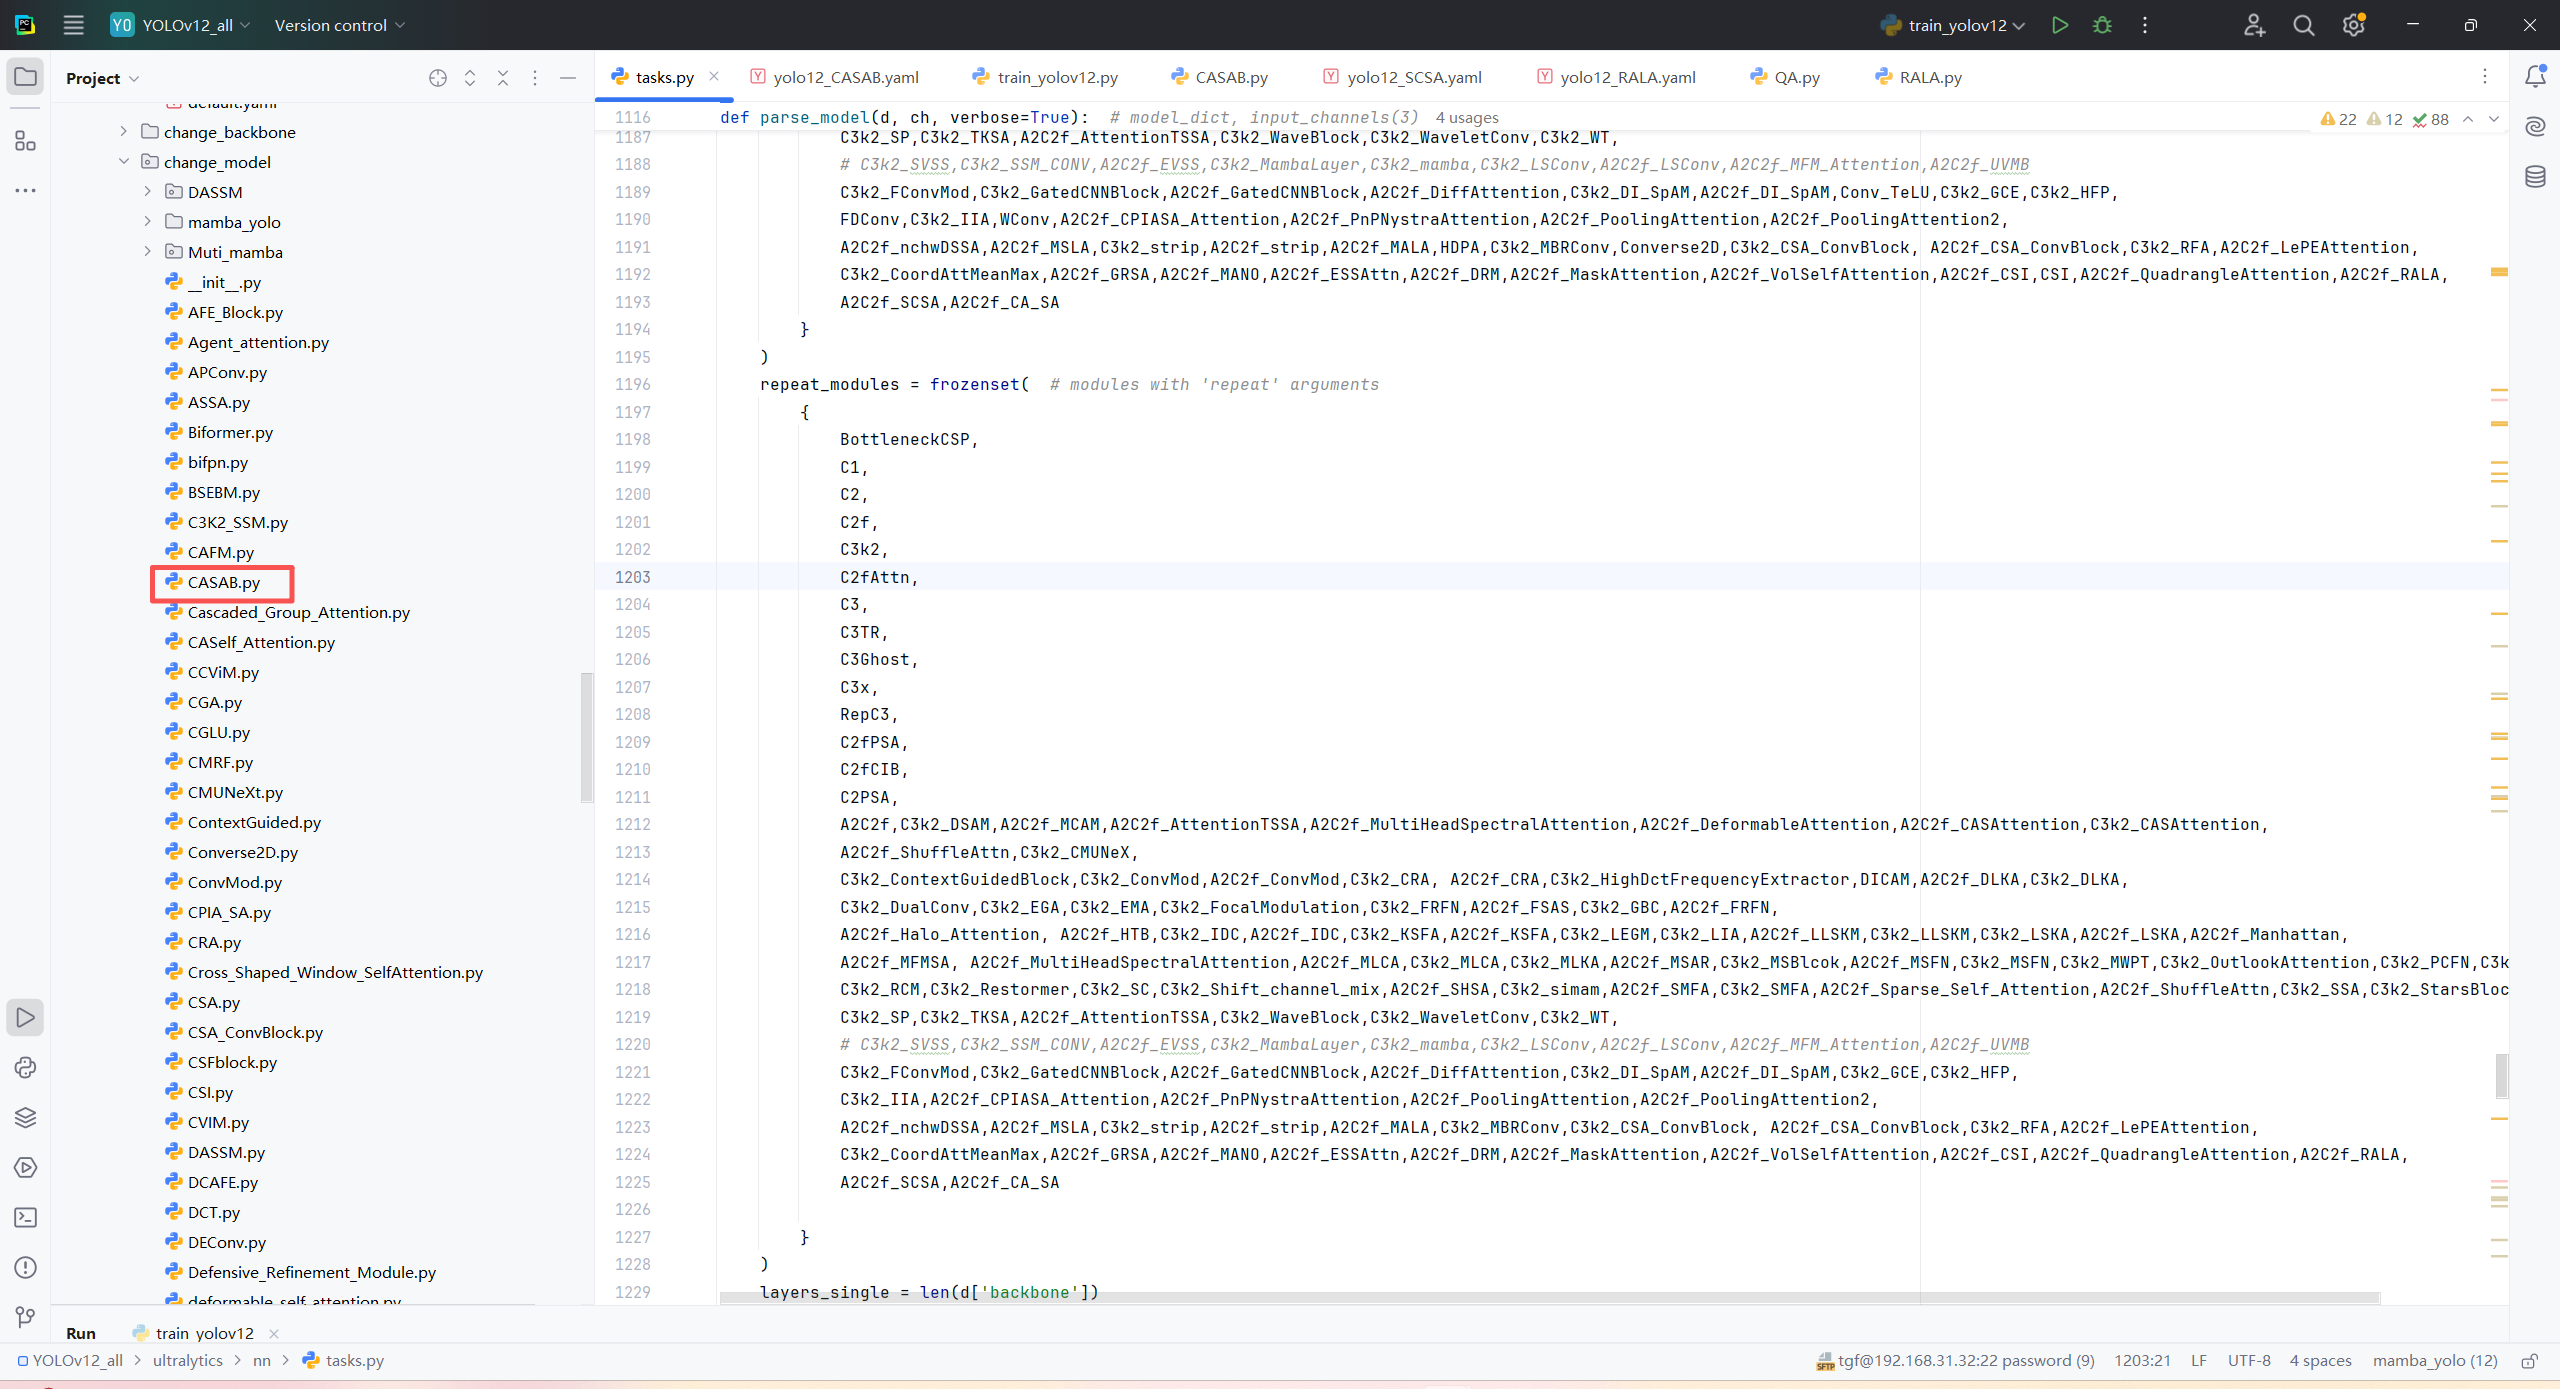Image resolution: width=2560 pixels, height=1389 pixels.
Task: Toggle read-only lock in status bar
Action: pos(2530,1360)
